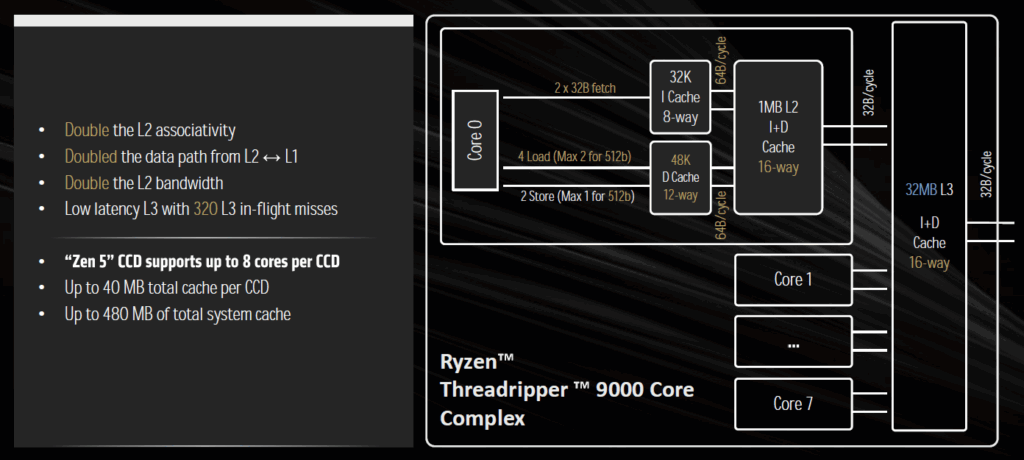Image resolution: width=1024 pixels, height=460 pixels.
Task: Click the 'Double the L2 associativity' bullet
Action: [x=150, y=130]
